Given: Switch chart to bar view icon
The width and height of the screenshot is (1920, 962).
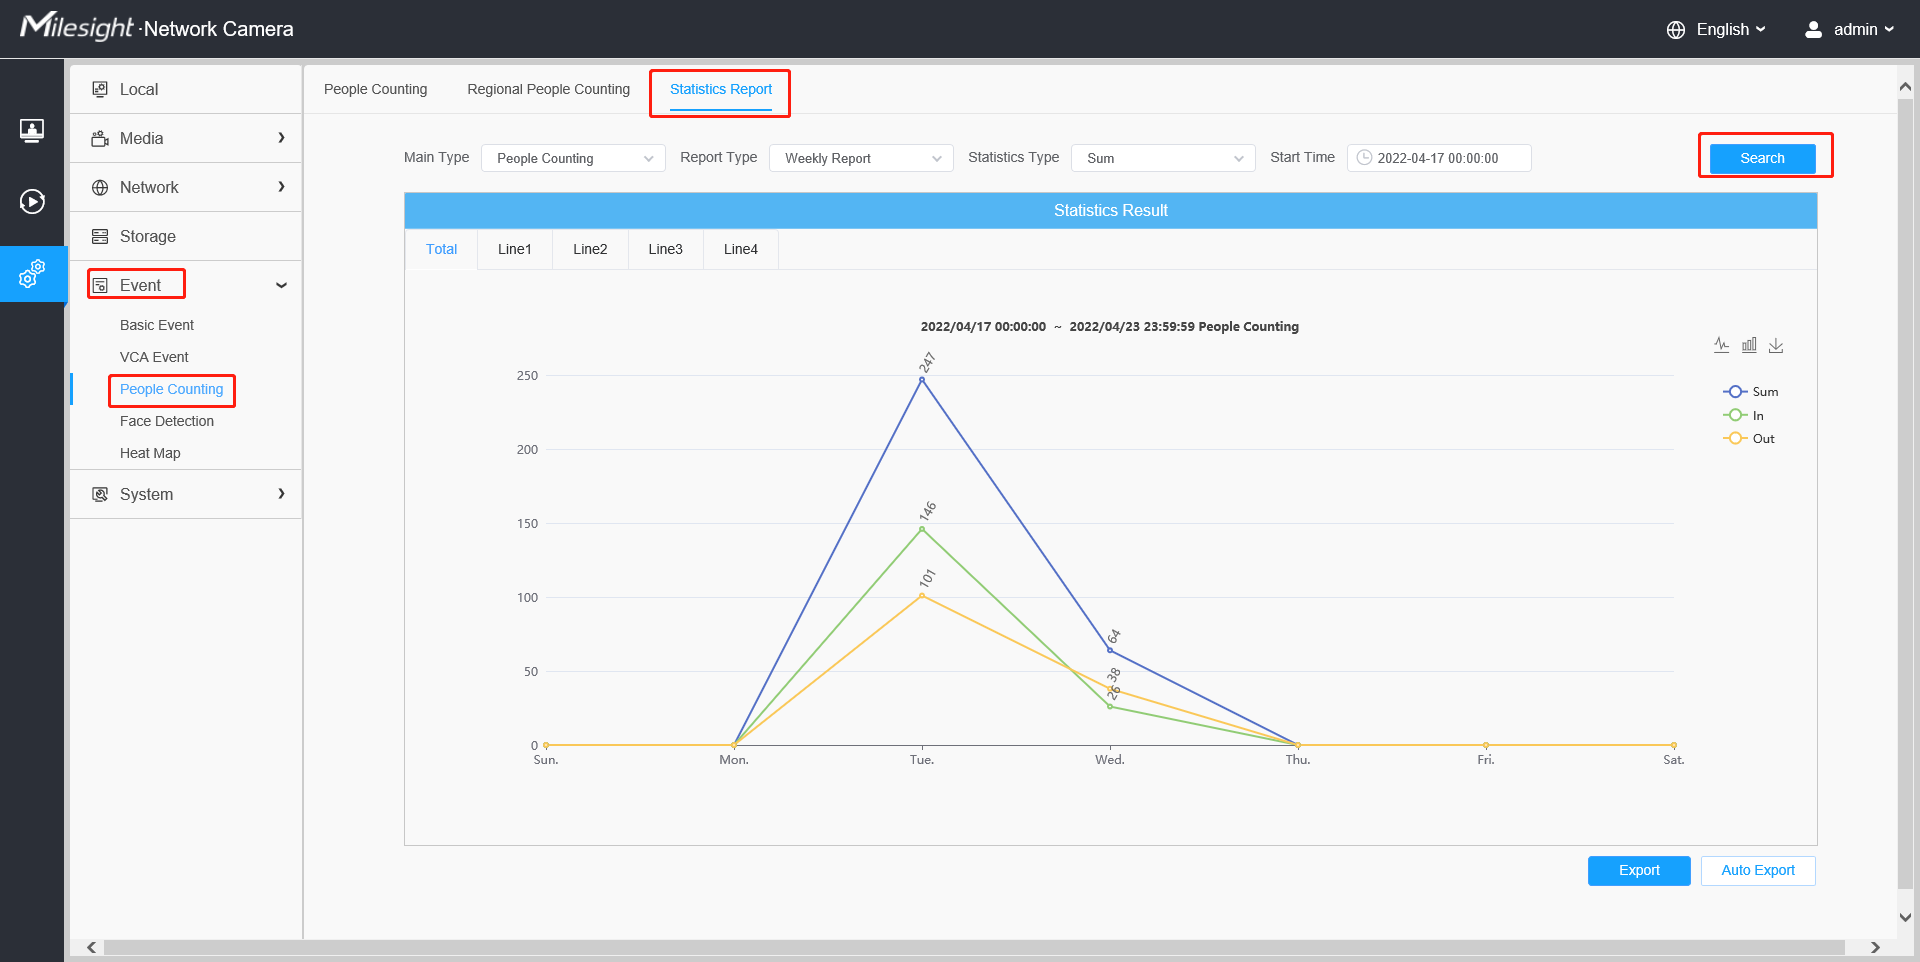Looking at the screenshot, I should tap(1749, 345).
